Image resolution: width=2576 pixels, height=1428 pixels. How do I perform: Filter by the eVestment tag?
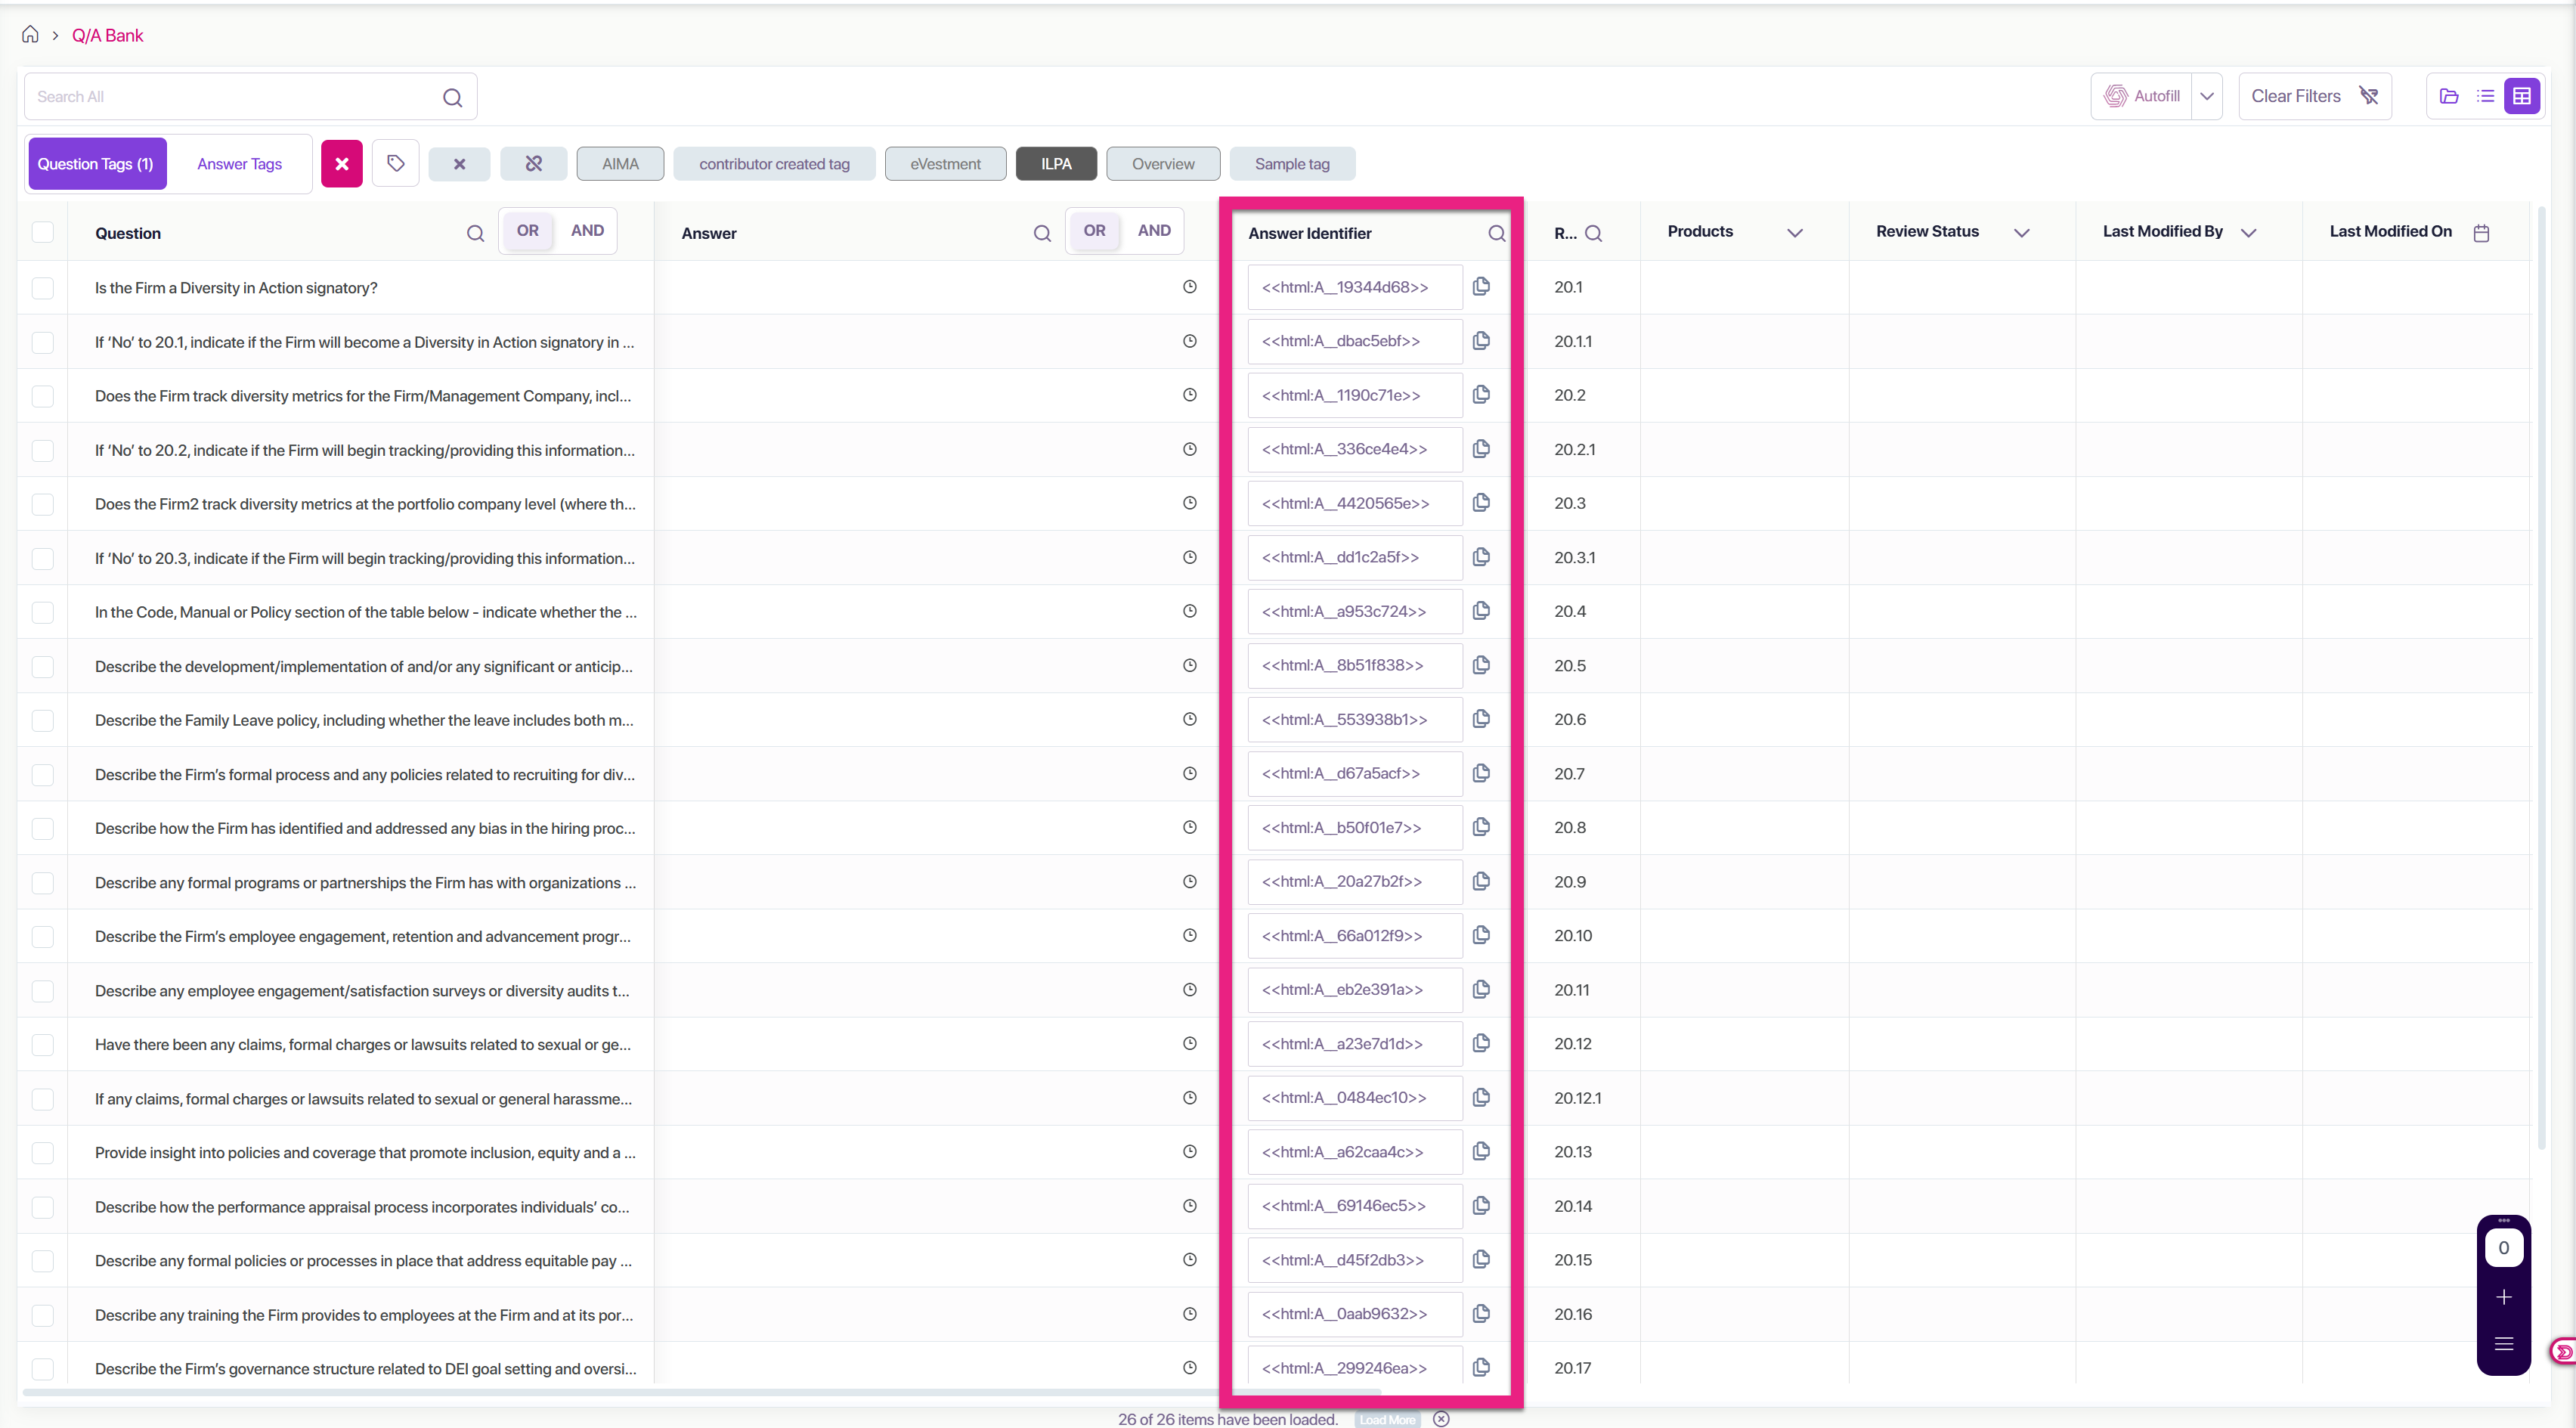[945, 164]
